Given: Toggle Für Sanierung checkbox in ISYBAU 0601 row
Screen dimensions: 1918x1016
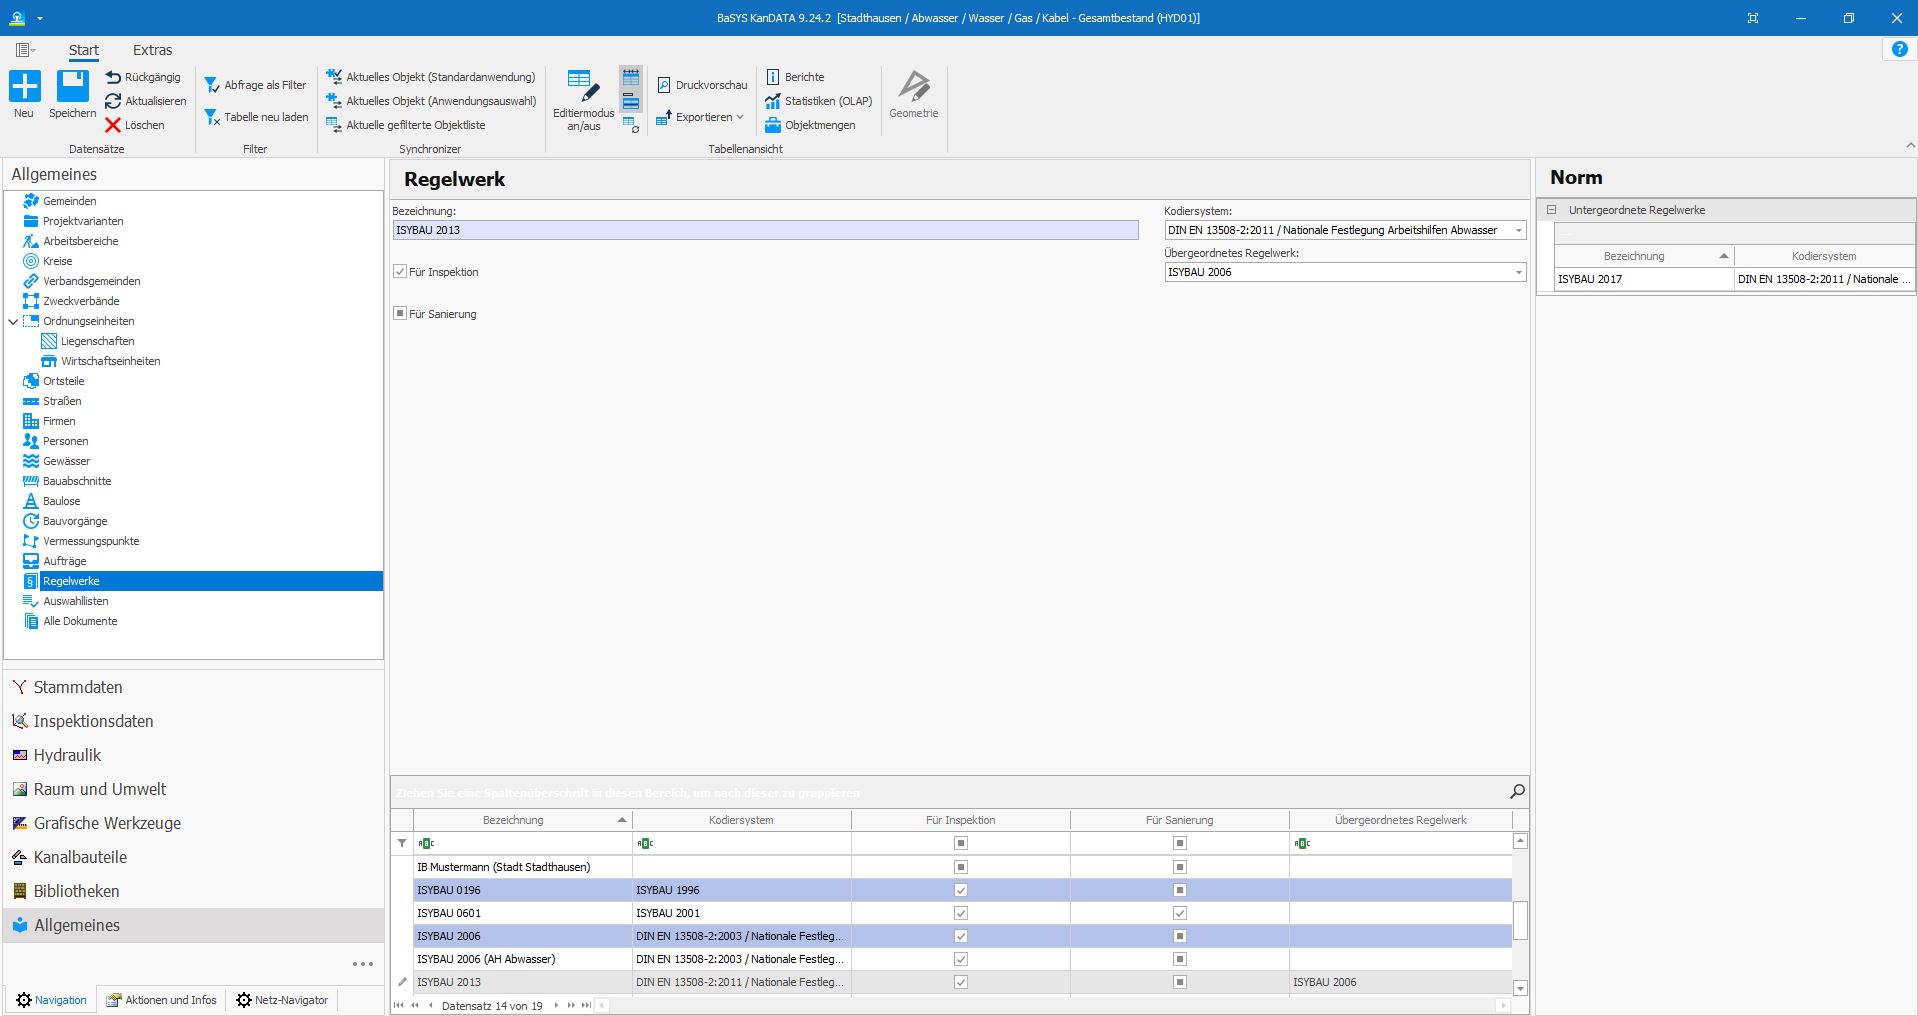Looking at the screenshot, I should tap(1179, 913).
